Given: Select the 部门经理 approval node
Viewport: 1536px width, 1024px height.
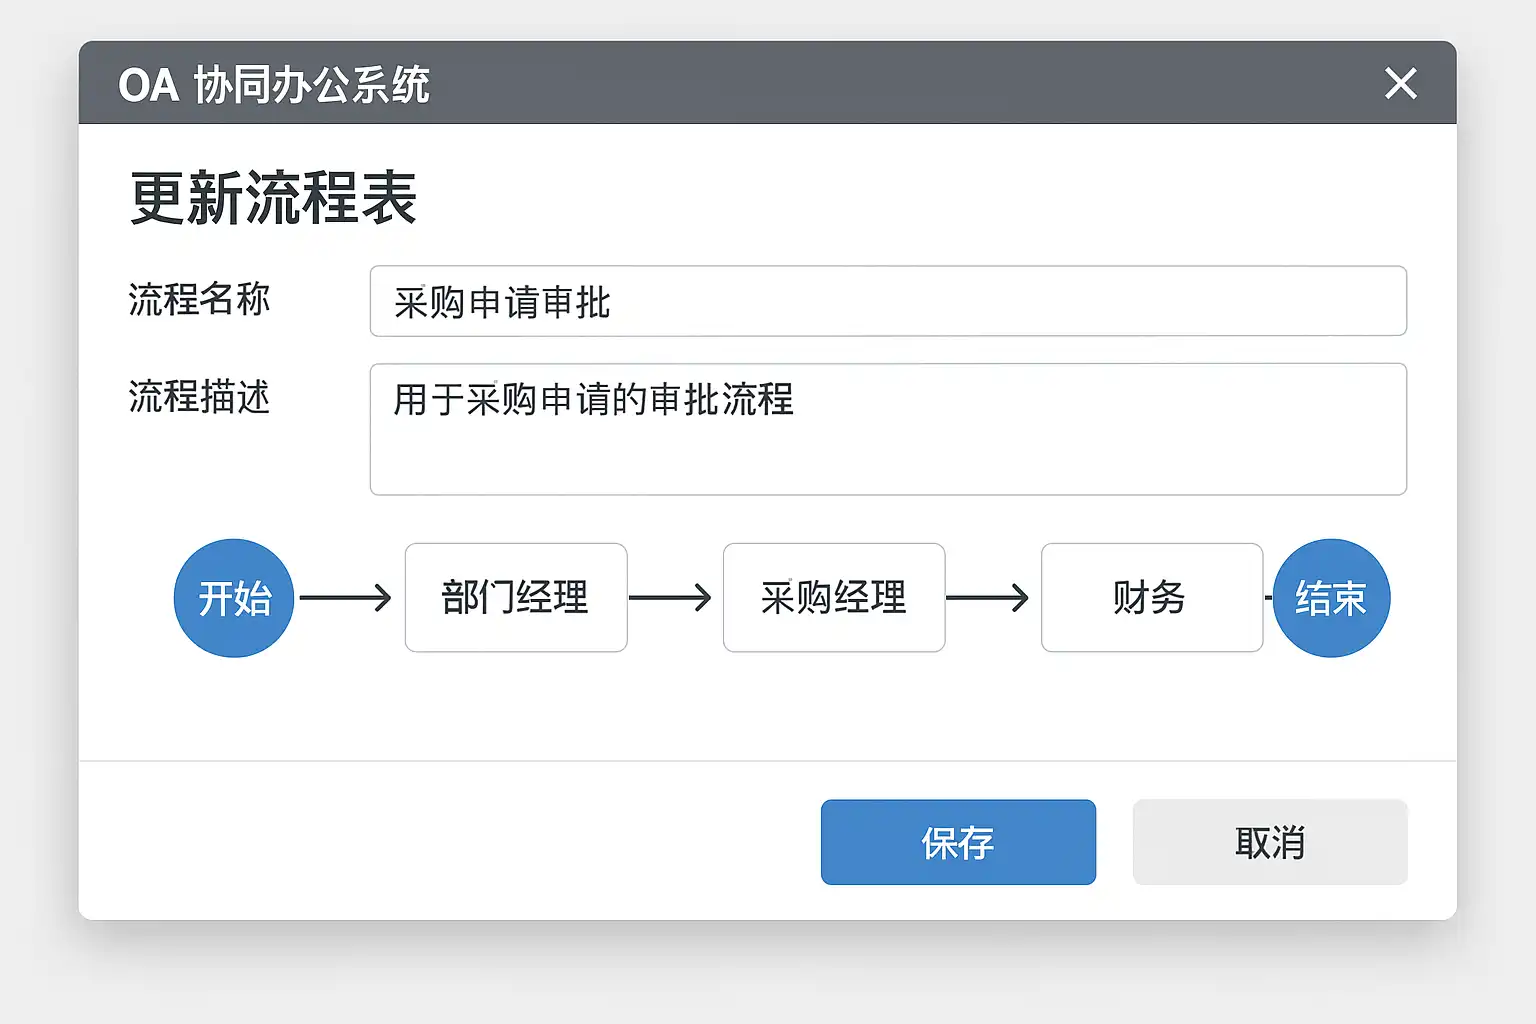Looking at the screenshot, I should coord(516,598).
